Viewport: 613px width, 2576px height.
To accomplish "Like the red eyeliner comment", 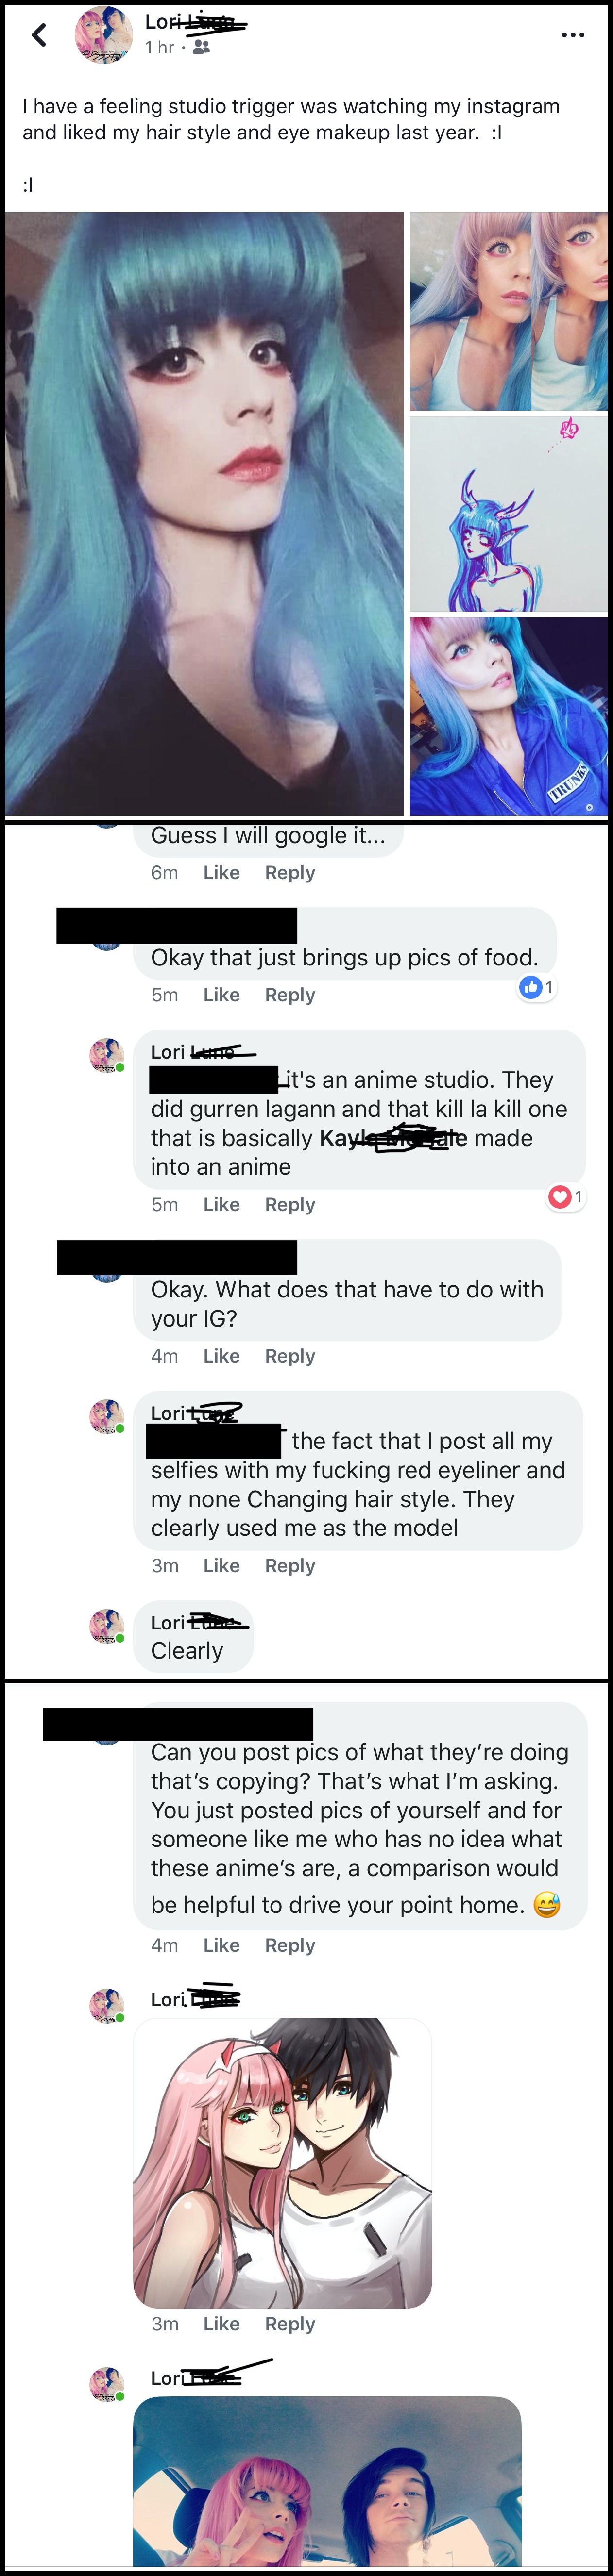I will point(221,1566).
